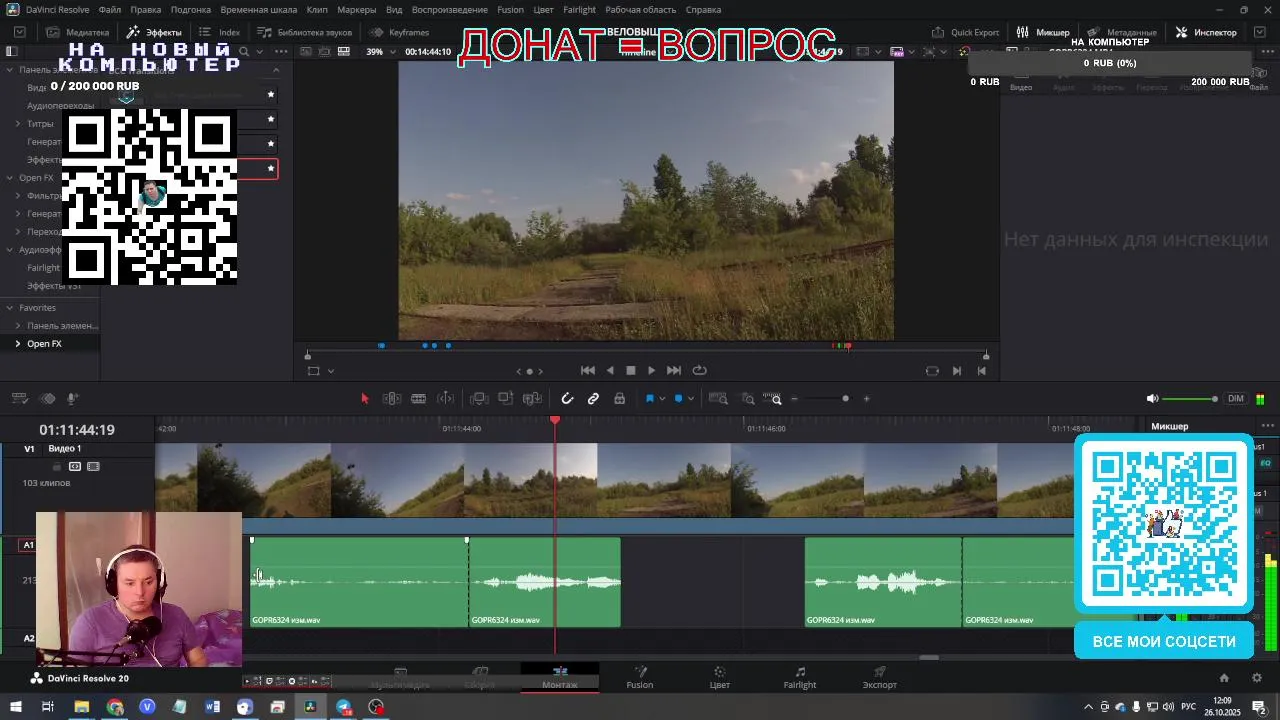Toggle timeline Snapping magnet

click(567, 399)
